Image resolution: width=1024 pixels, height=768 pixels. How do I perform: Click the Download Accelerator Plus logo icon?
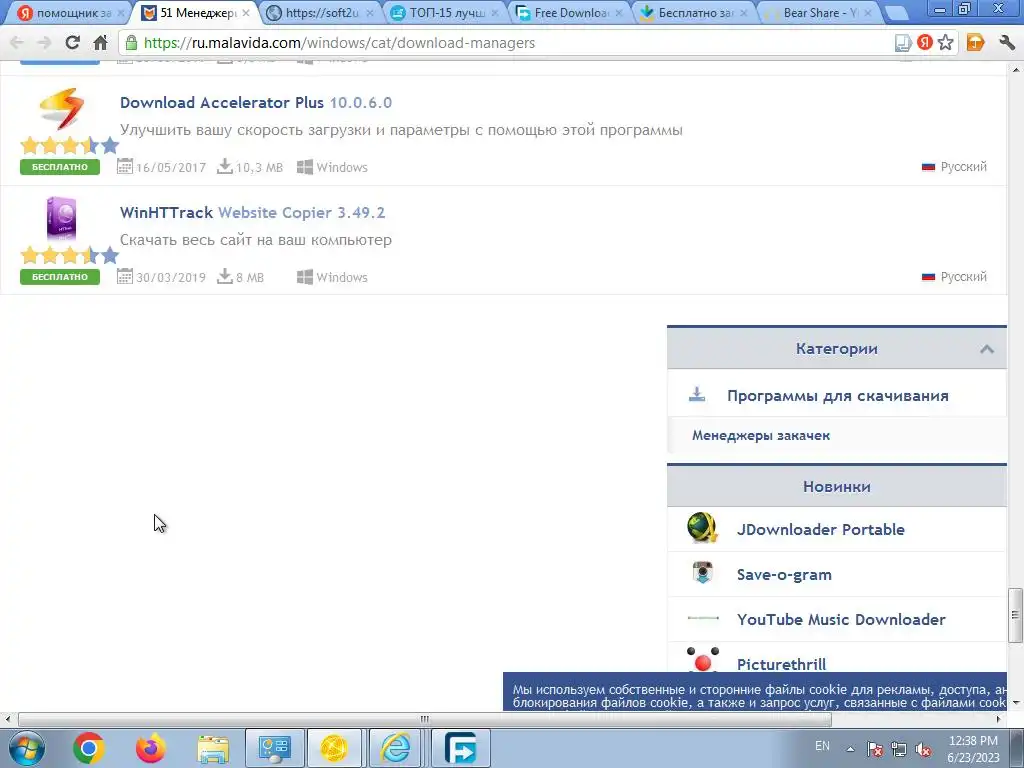point(61,108)
